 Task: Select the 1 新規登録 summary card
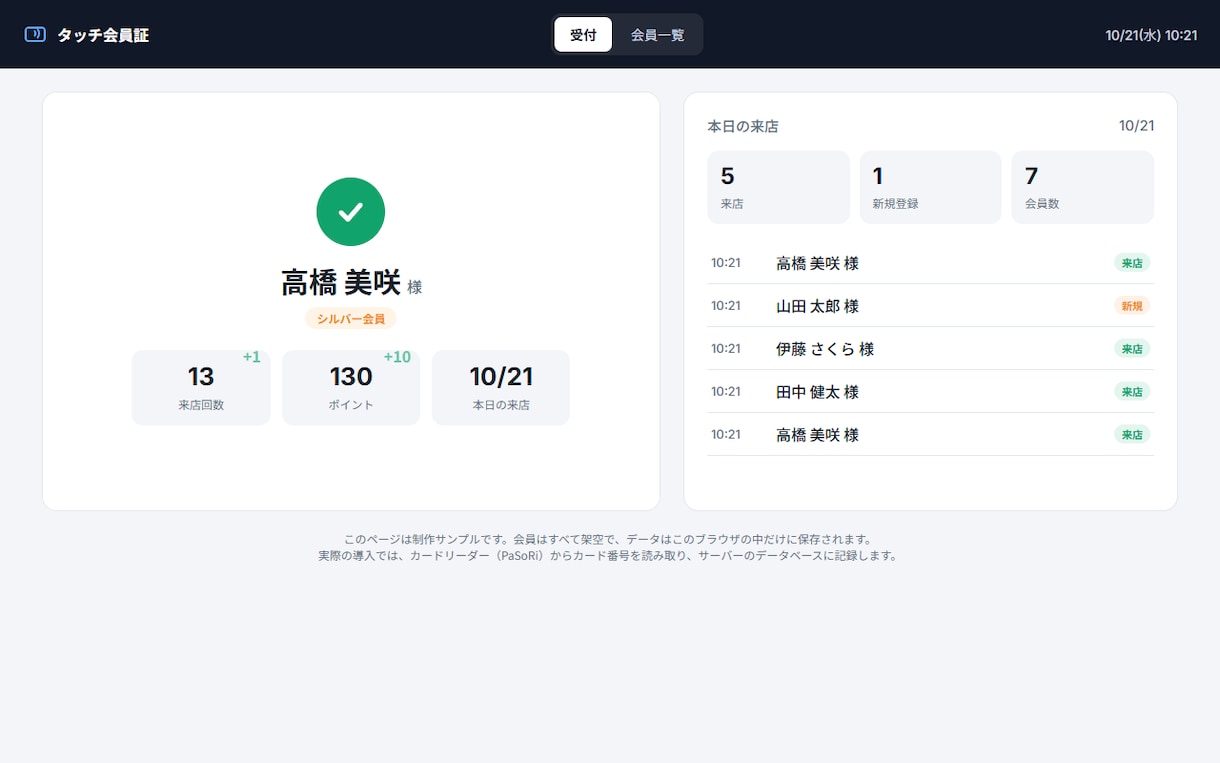pos(930,187)
